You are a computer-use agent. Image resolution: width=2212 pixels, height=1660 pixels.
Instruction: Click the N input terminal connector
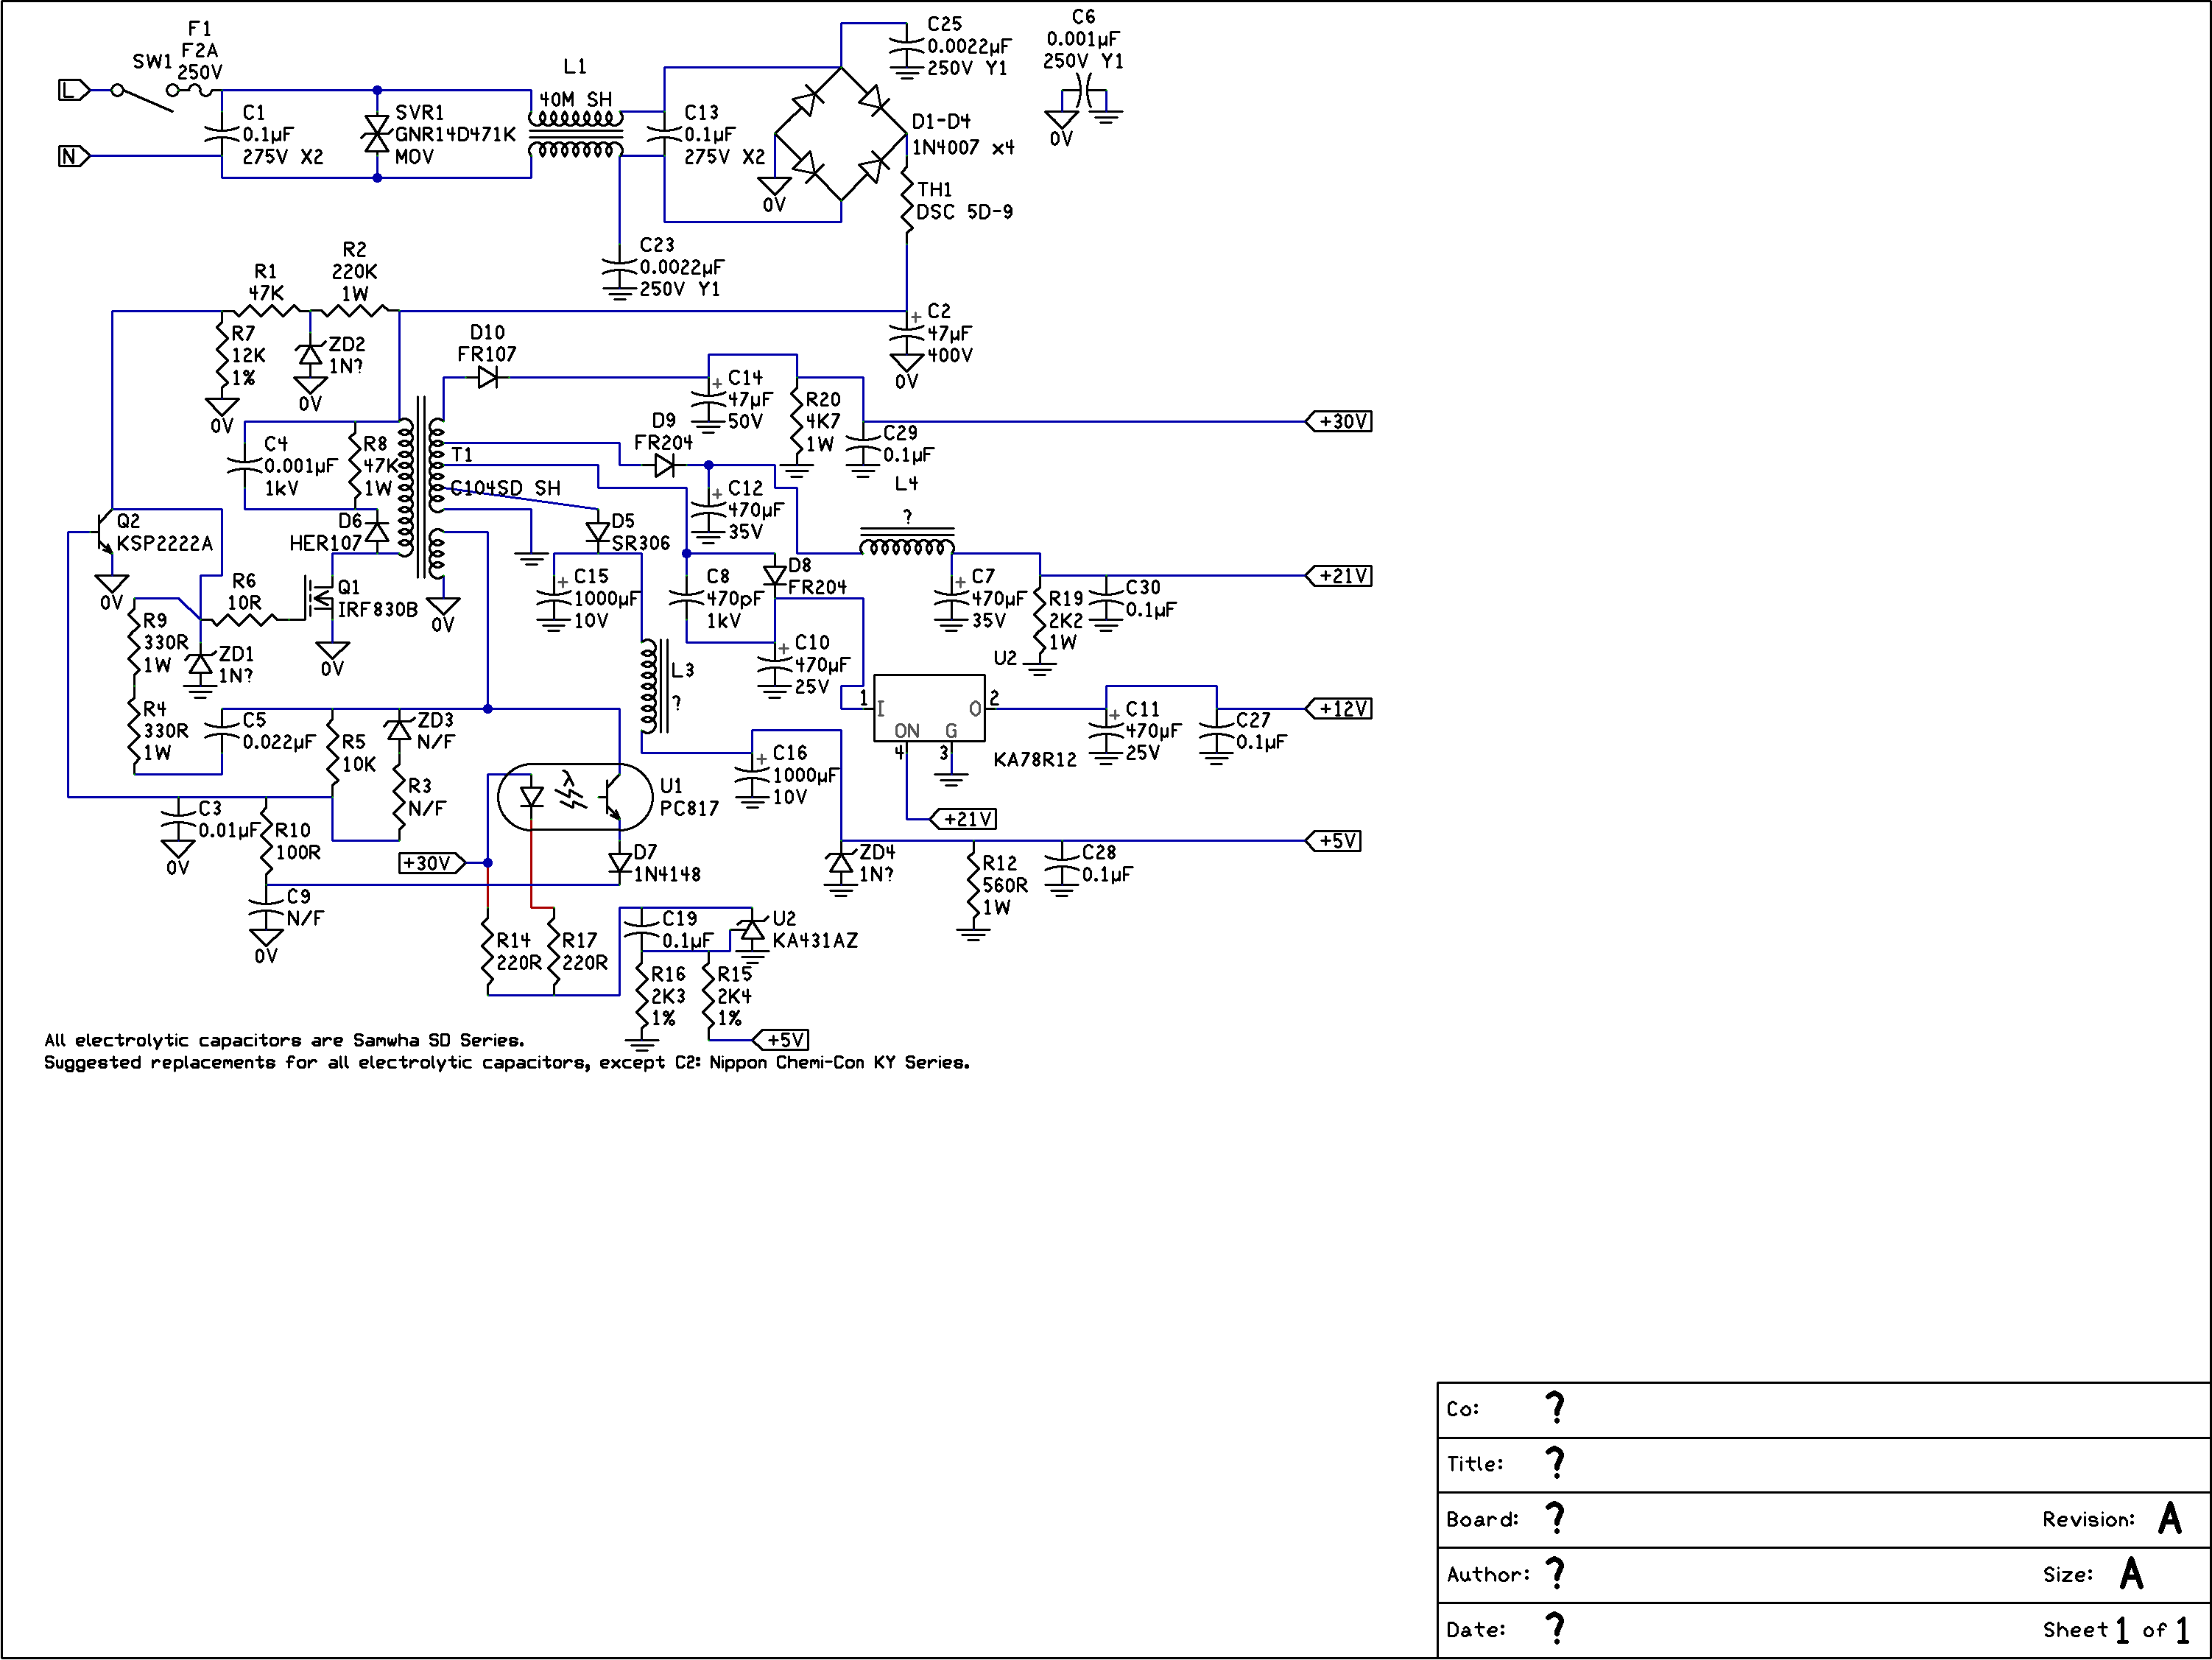pos(74,156)
